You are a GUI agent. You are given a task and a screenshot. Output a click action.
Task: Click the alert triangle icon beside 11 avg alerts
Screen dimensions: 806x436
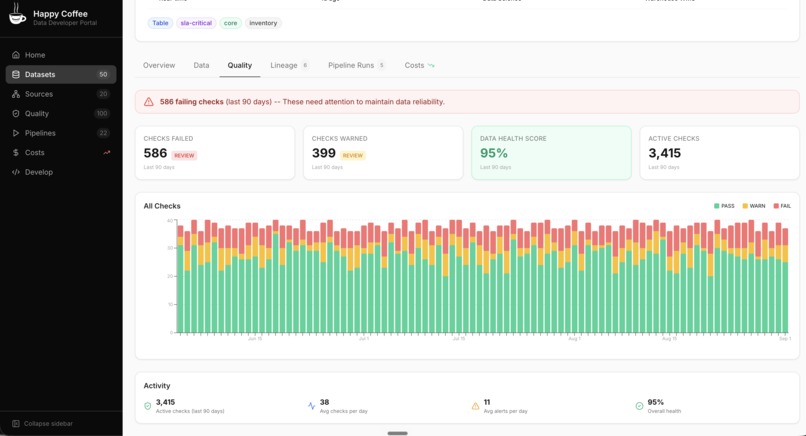click(x=475, y=406)
